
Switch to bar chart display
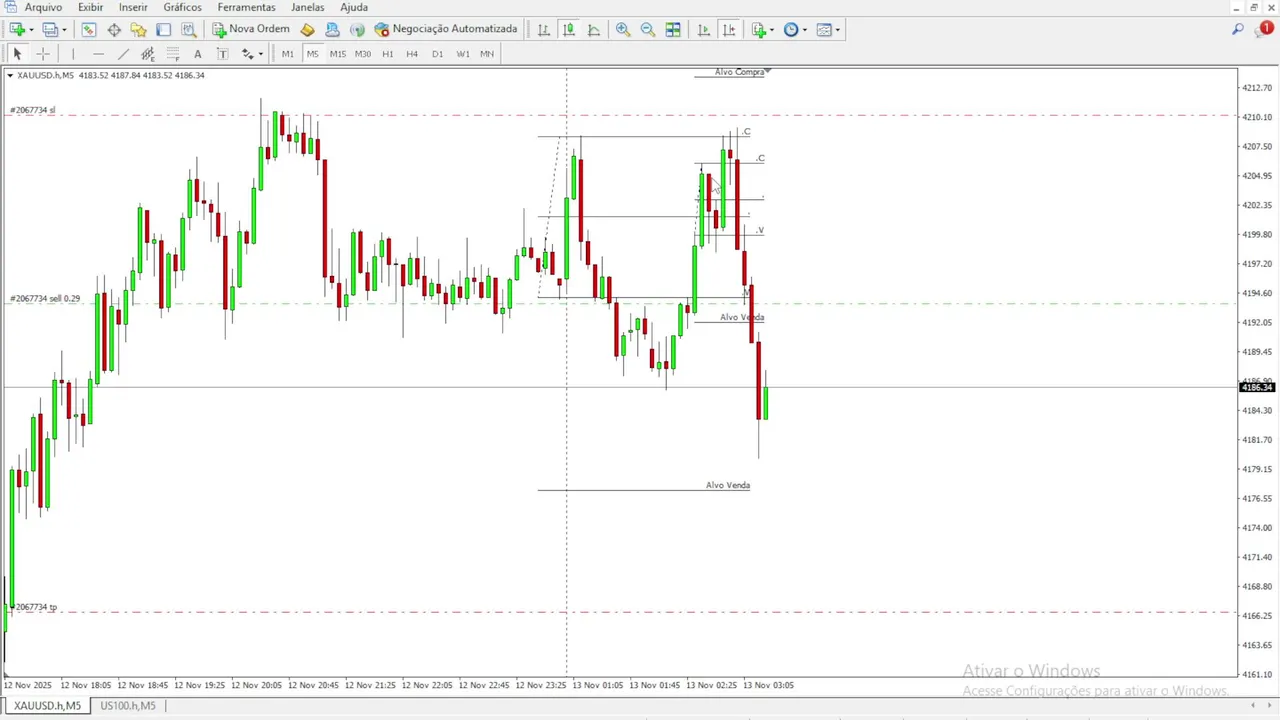544,30
